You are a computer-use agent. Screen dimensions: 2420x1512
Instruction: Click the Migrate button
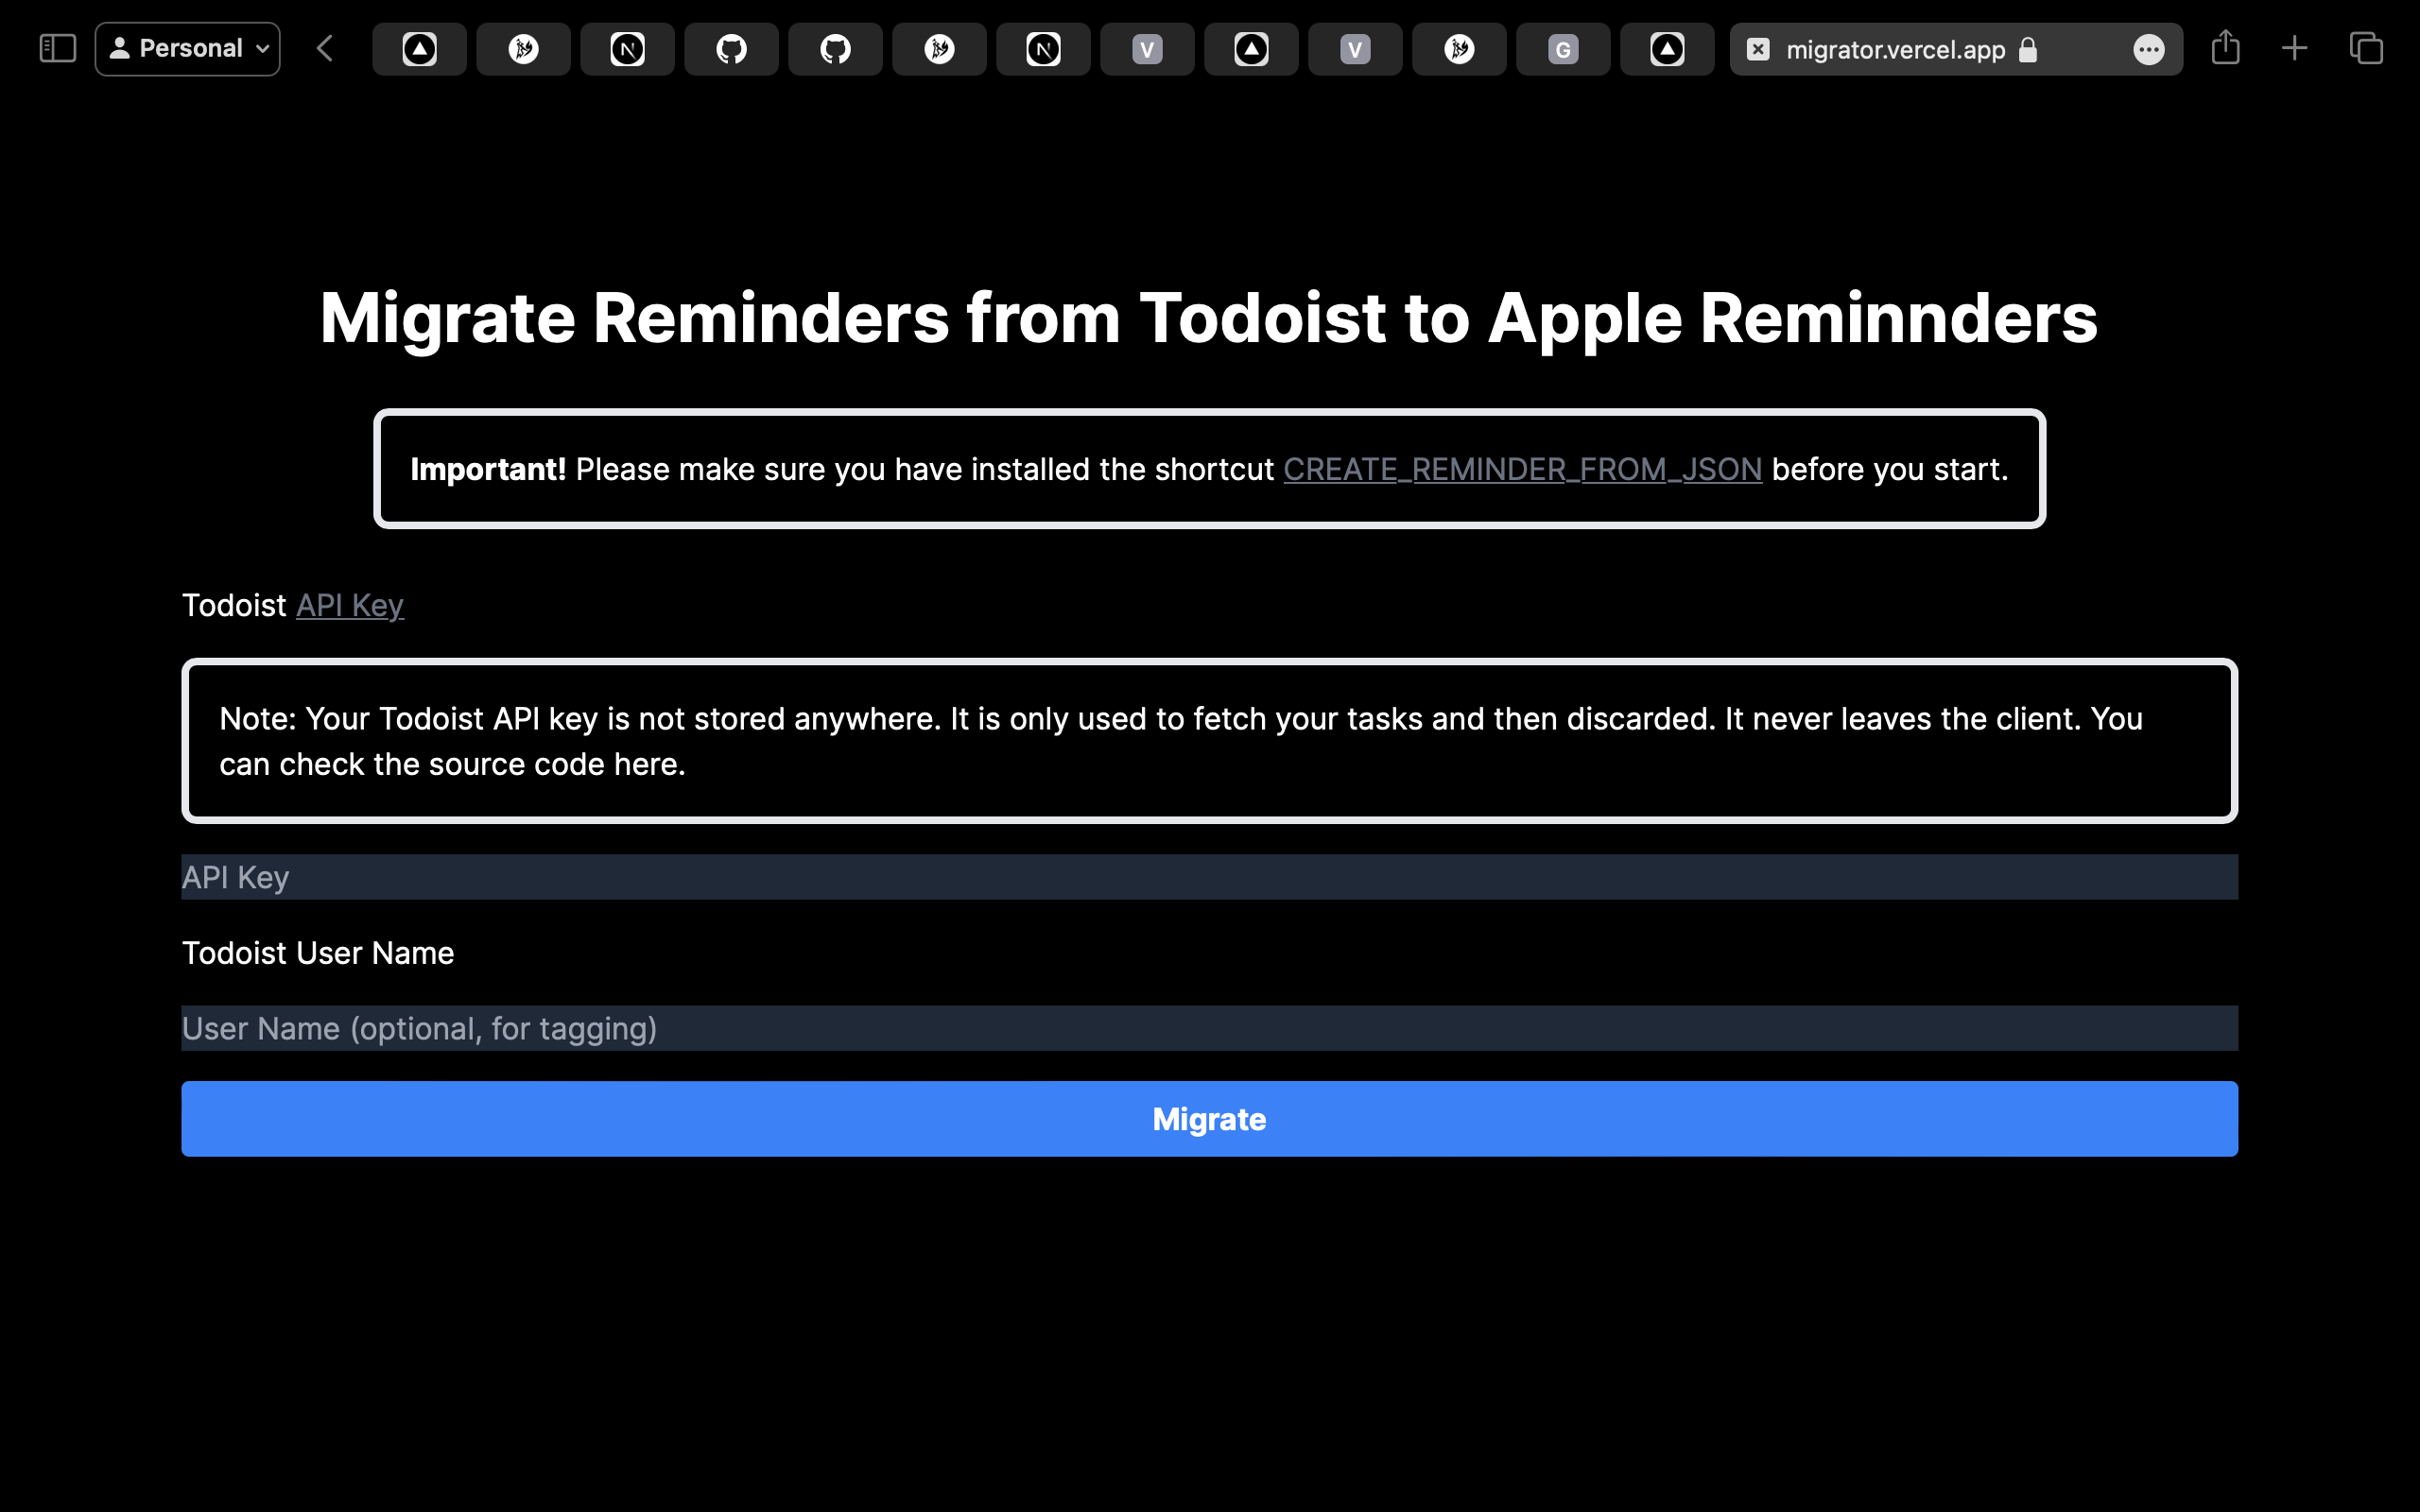pyautogui.click(x=1209, y=1118)
